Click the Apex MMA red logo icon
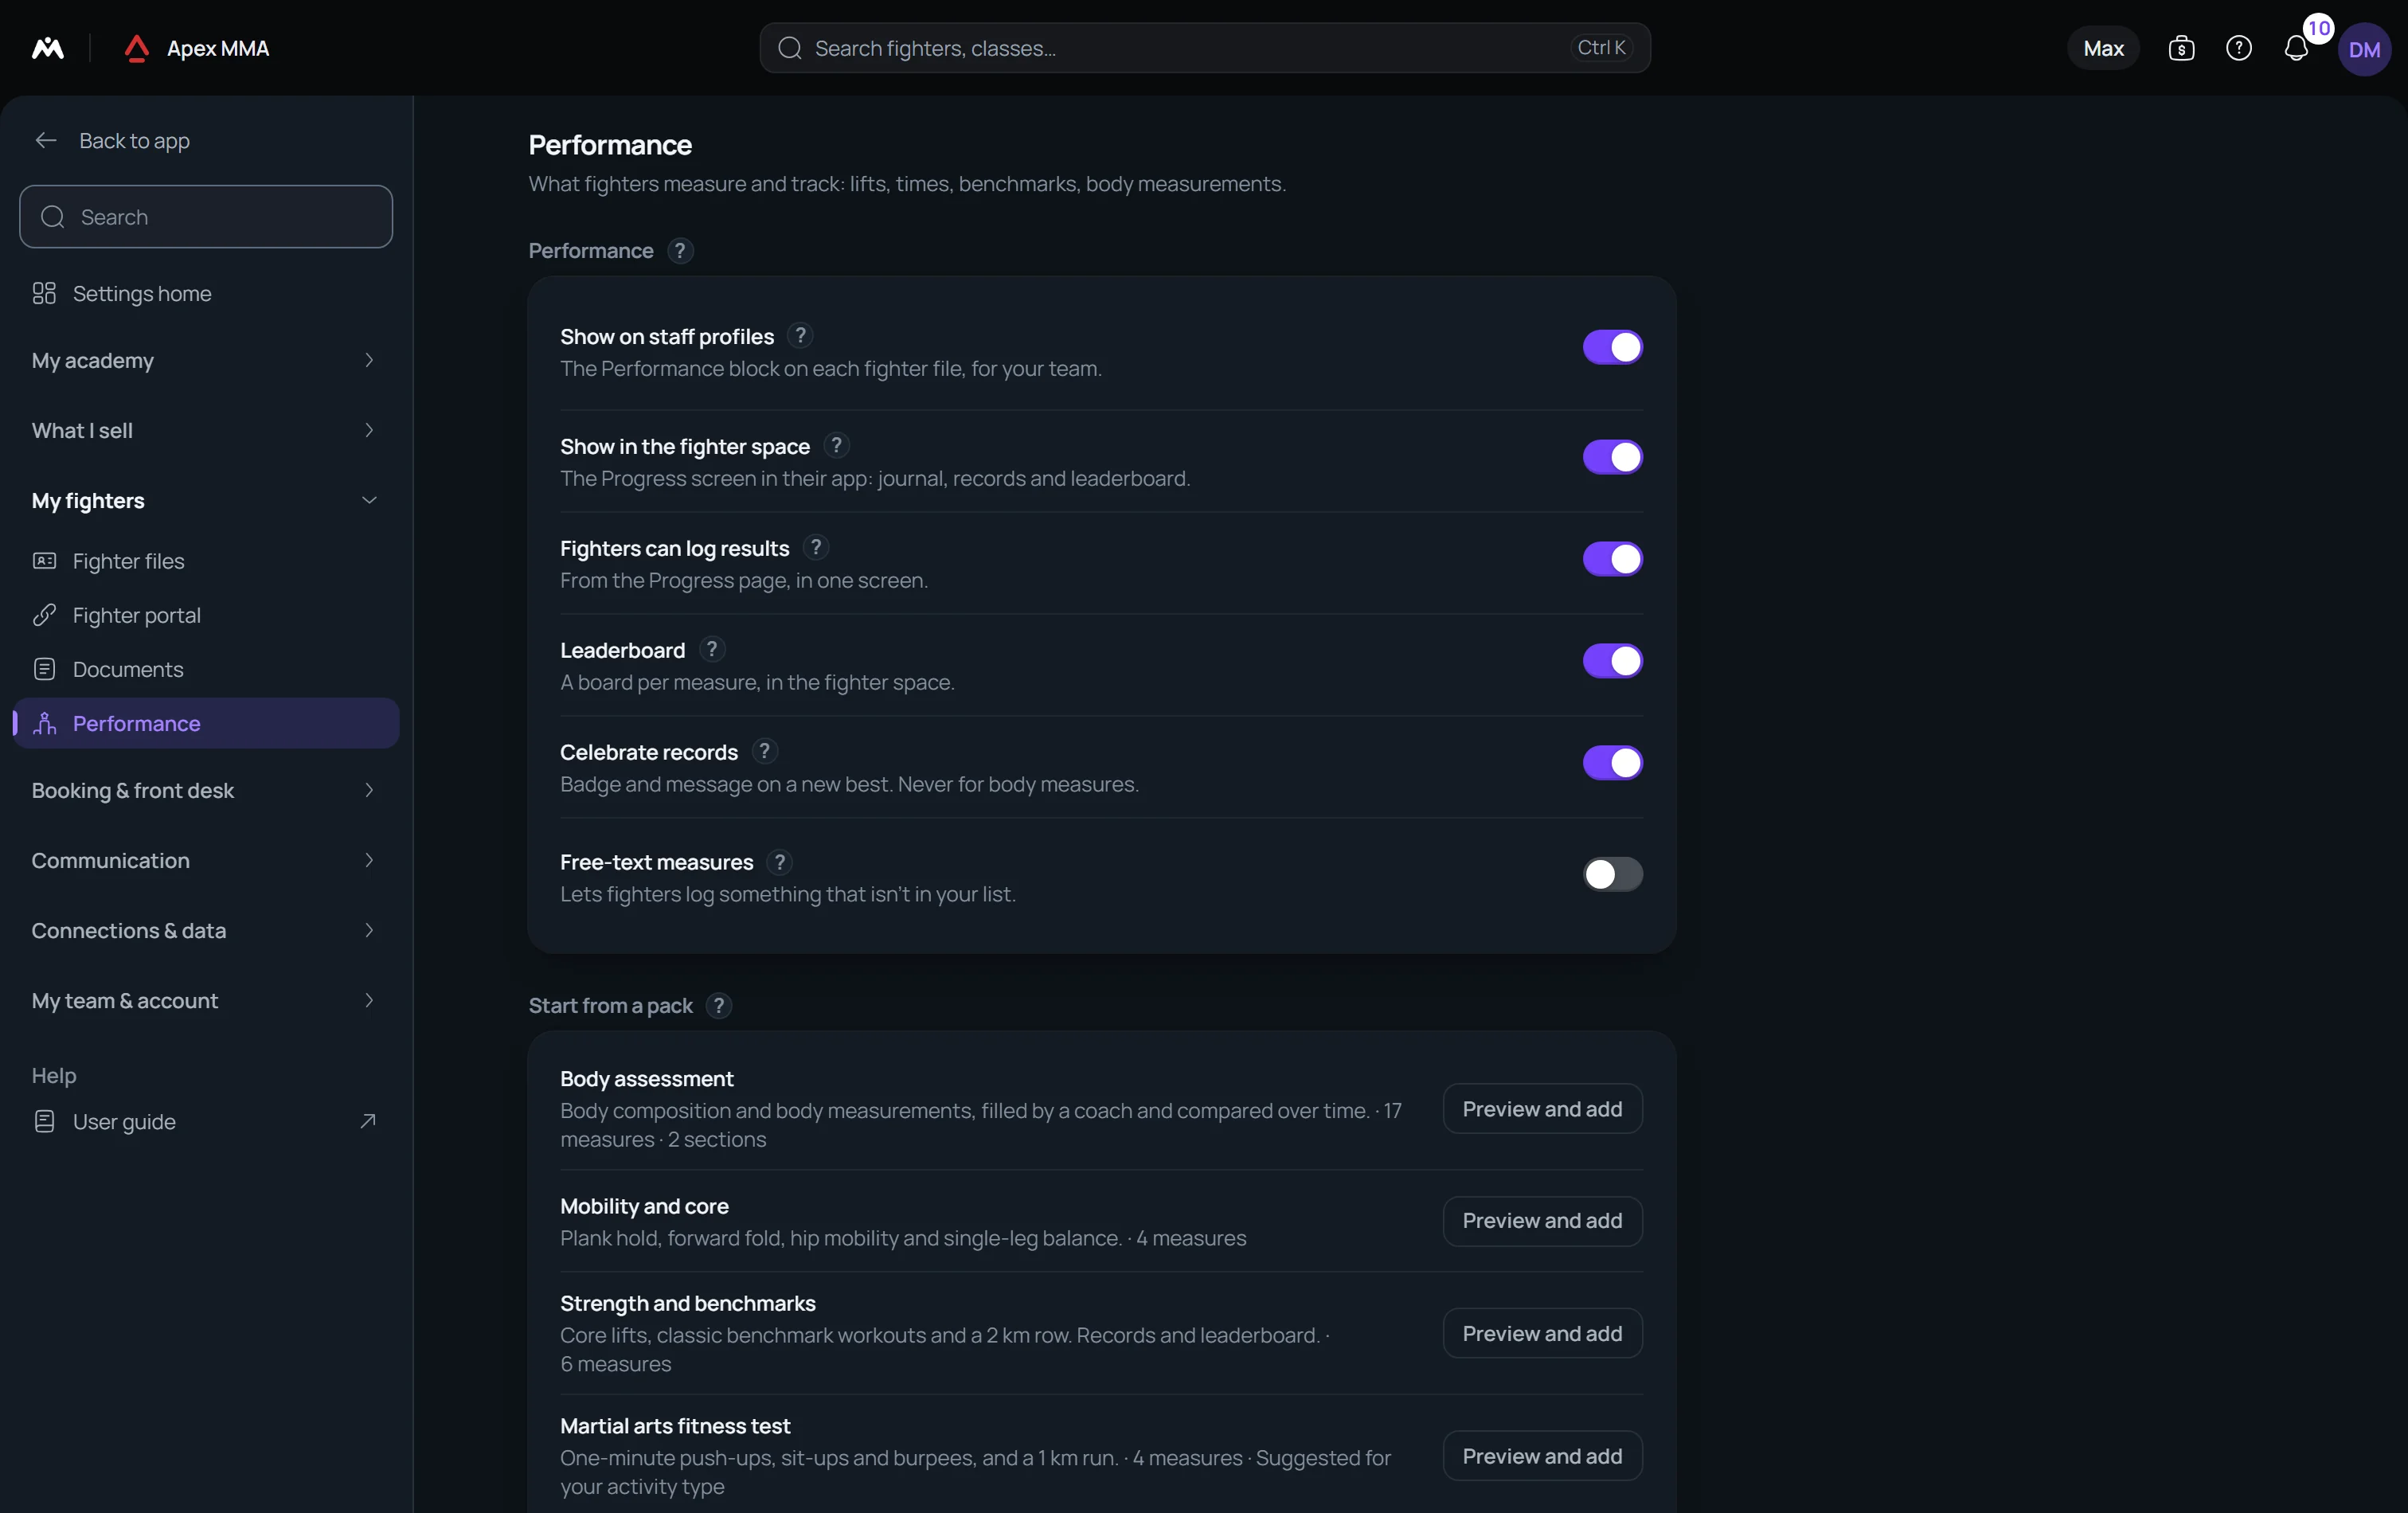Image resolution: width=2408 pixels, height=1513 pixels. 137,48
